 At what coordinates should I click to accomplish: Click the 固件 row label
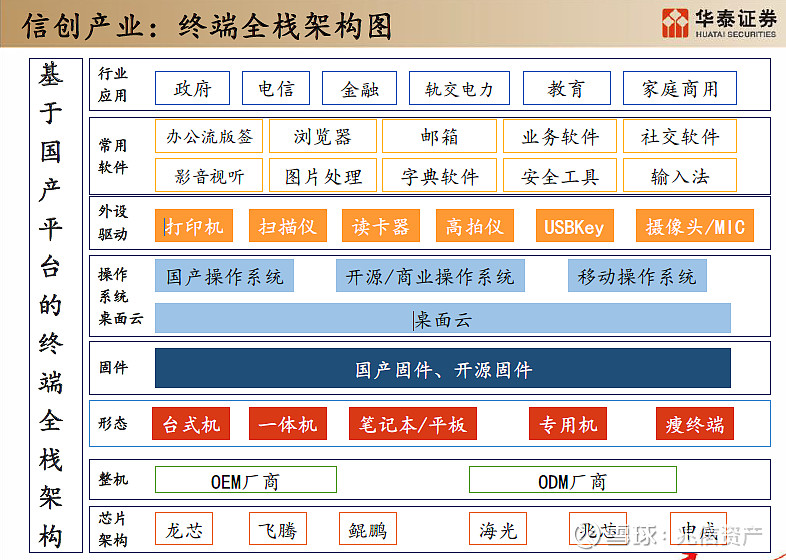pos(113,367)
